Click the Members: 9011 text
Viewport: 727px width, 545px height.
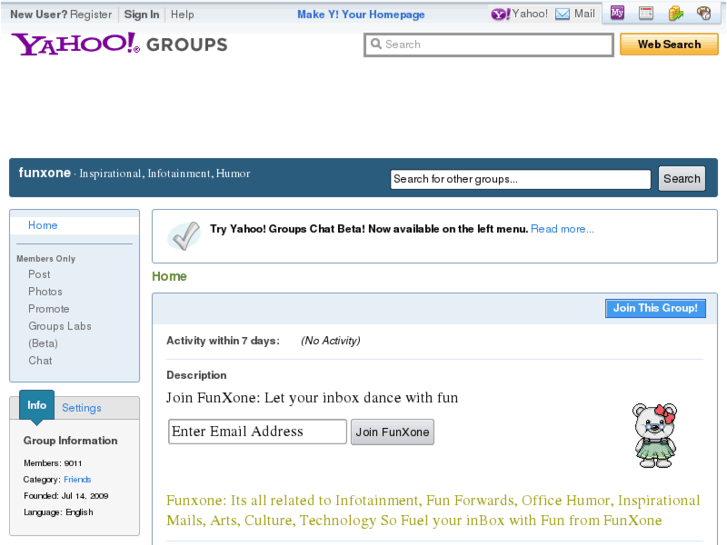click(53, 463)
